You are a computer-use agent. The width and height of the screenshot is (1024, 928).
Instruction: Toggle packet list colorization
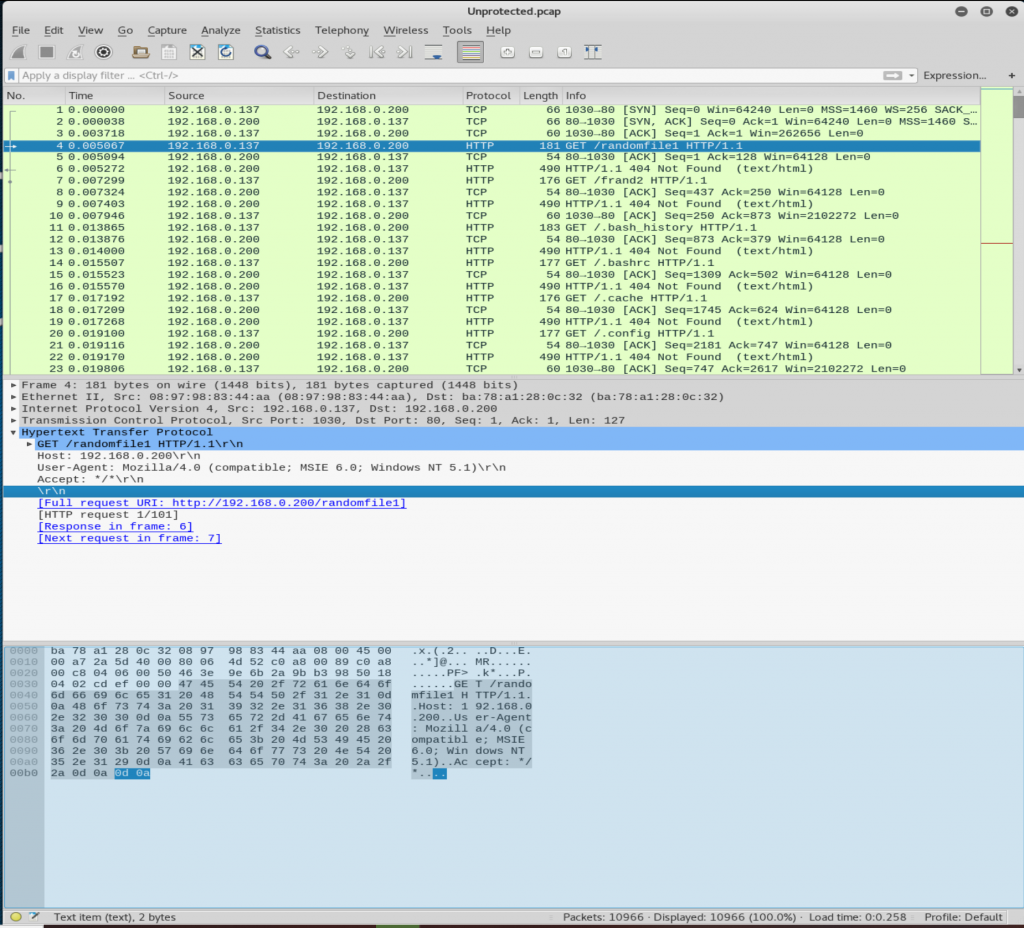coord(470,52)
